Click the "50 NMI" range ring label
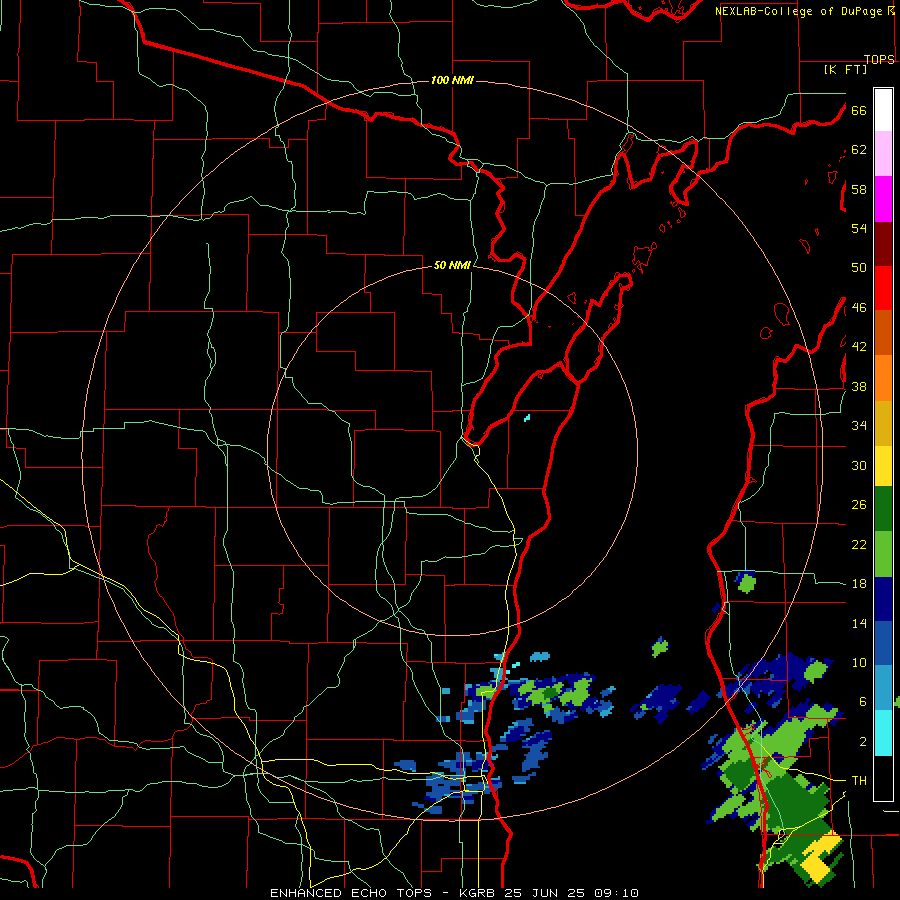 pyautogui.click(x=452, y=265)
